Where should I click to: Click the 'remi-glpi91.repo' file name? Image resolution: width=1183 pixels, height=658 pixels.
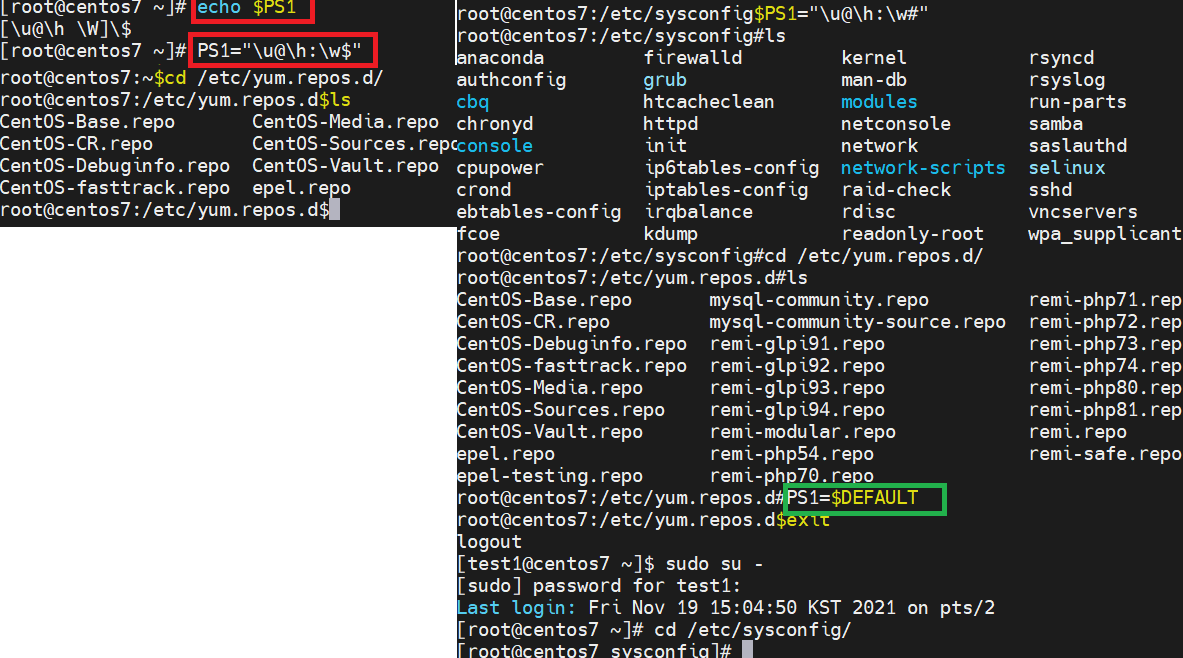[797, 343]
